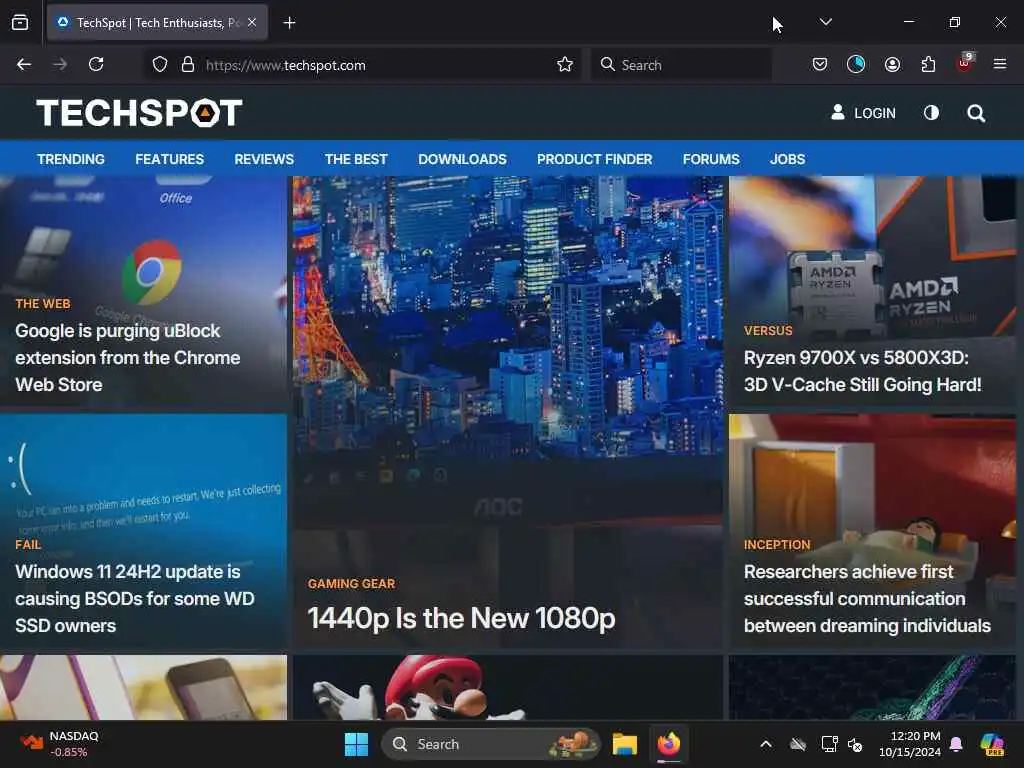Click the INCEPTION category label
1024x768 pixels.
point(777,545)
